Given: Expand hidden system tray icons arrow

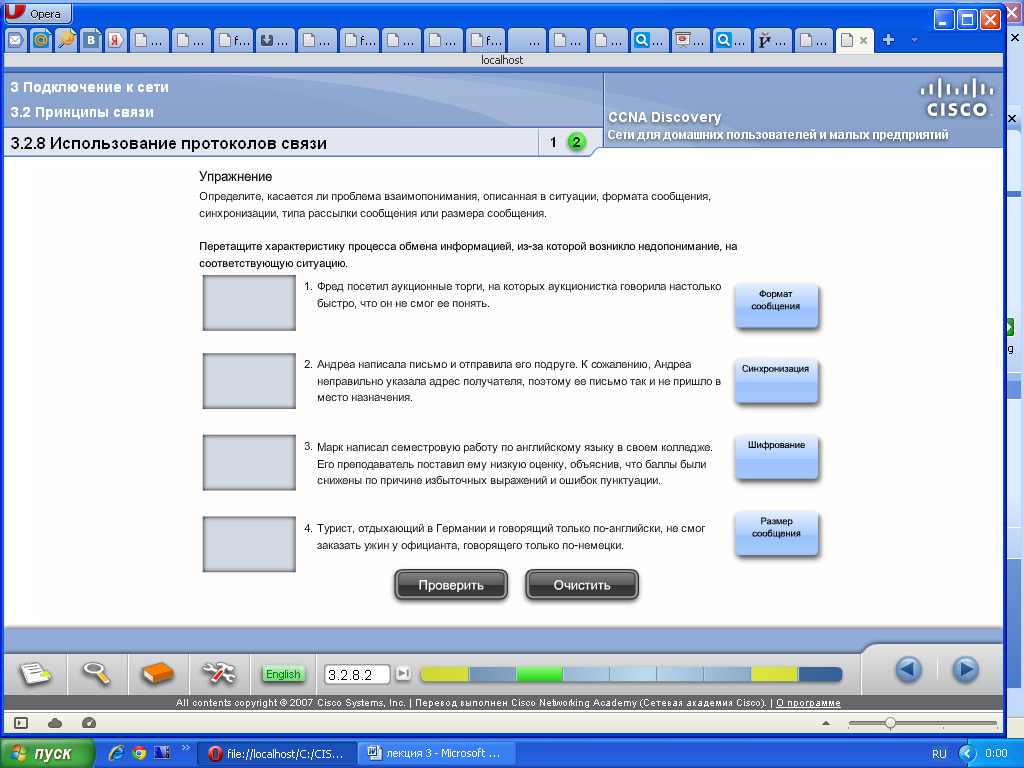Looking at the screenshot, I should pyautogui.click(x=967, y=754).
